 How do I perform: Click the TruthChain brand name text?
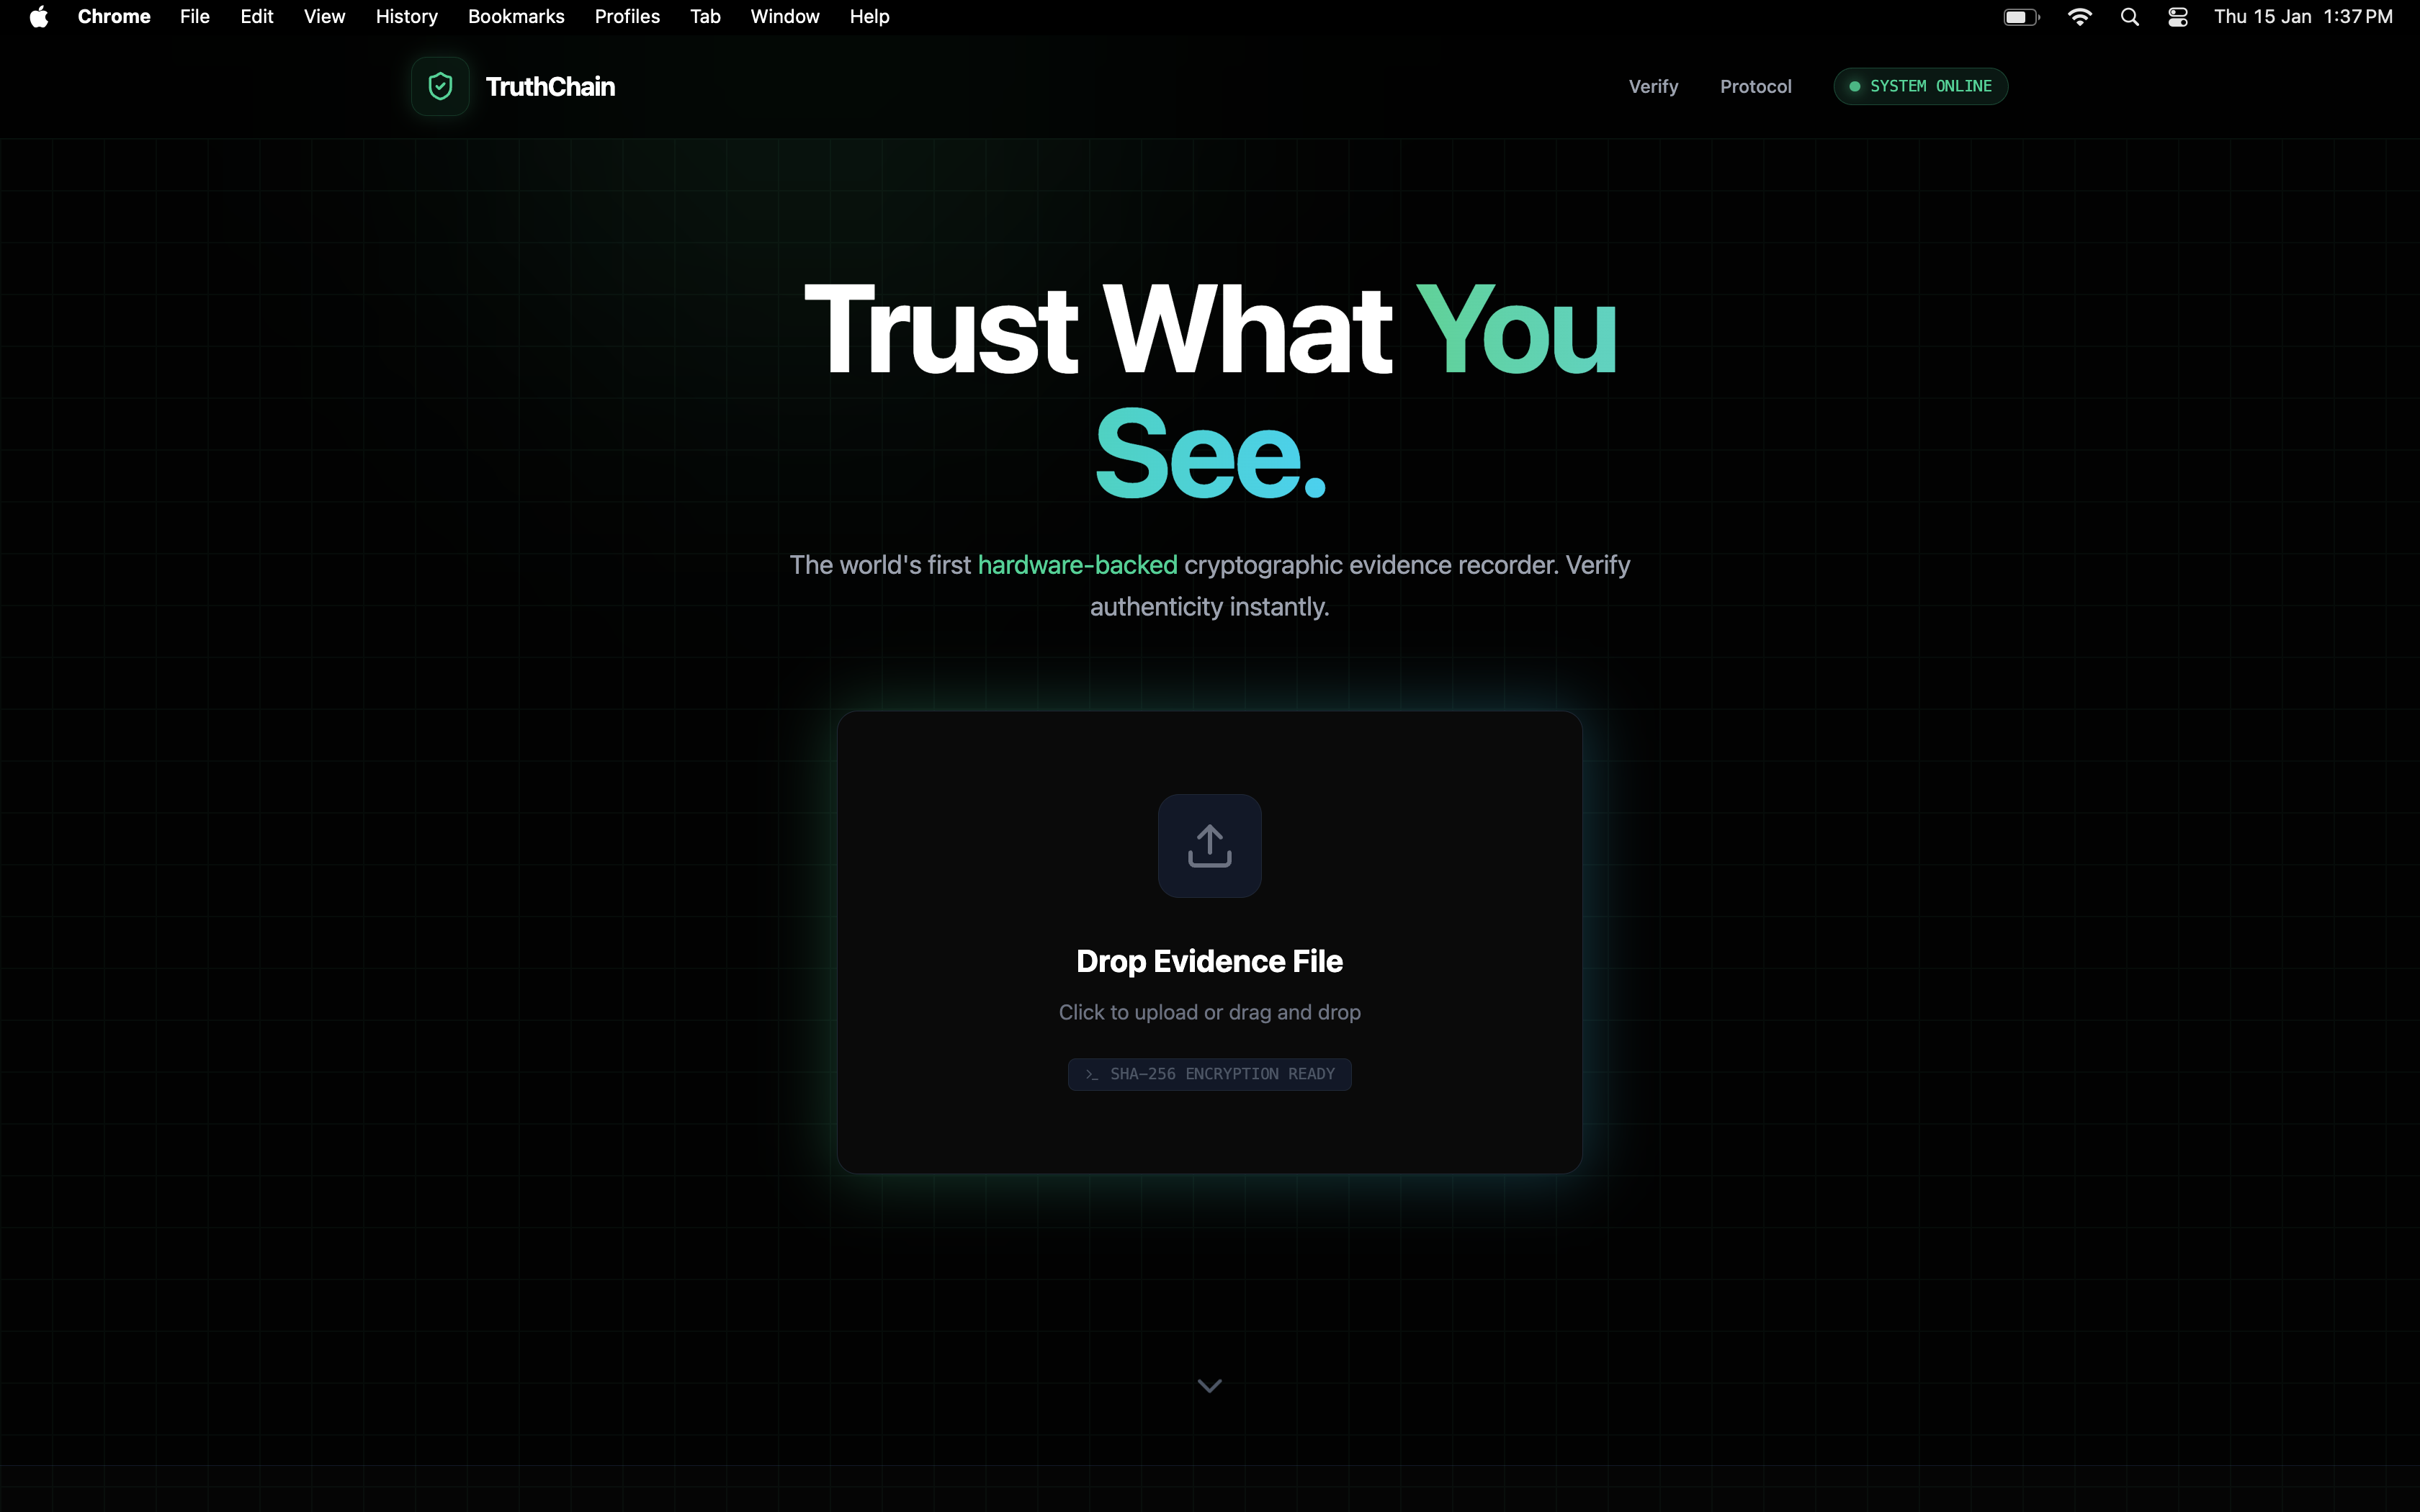(x=550, y=86)
